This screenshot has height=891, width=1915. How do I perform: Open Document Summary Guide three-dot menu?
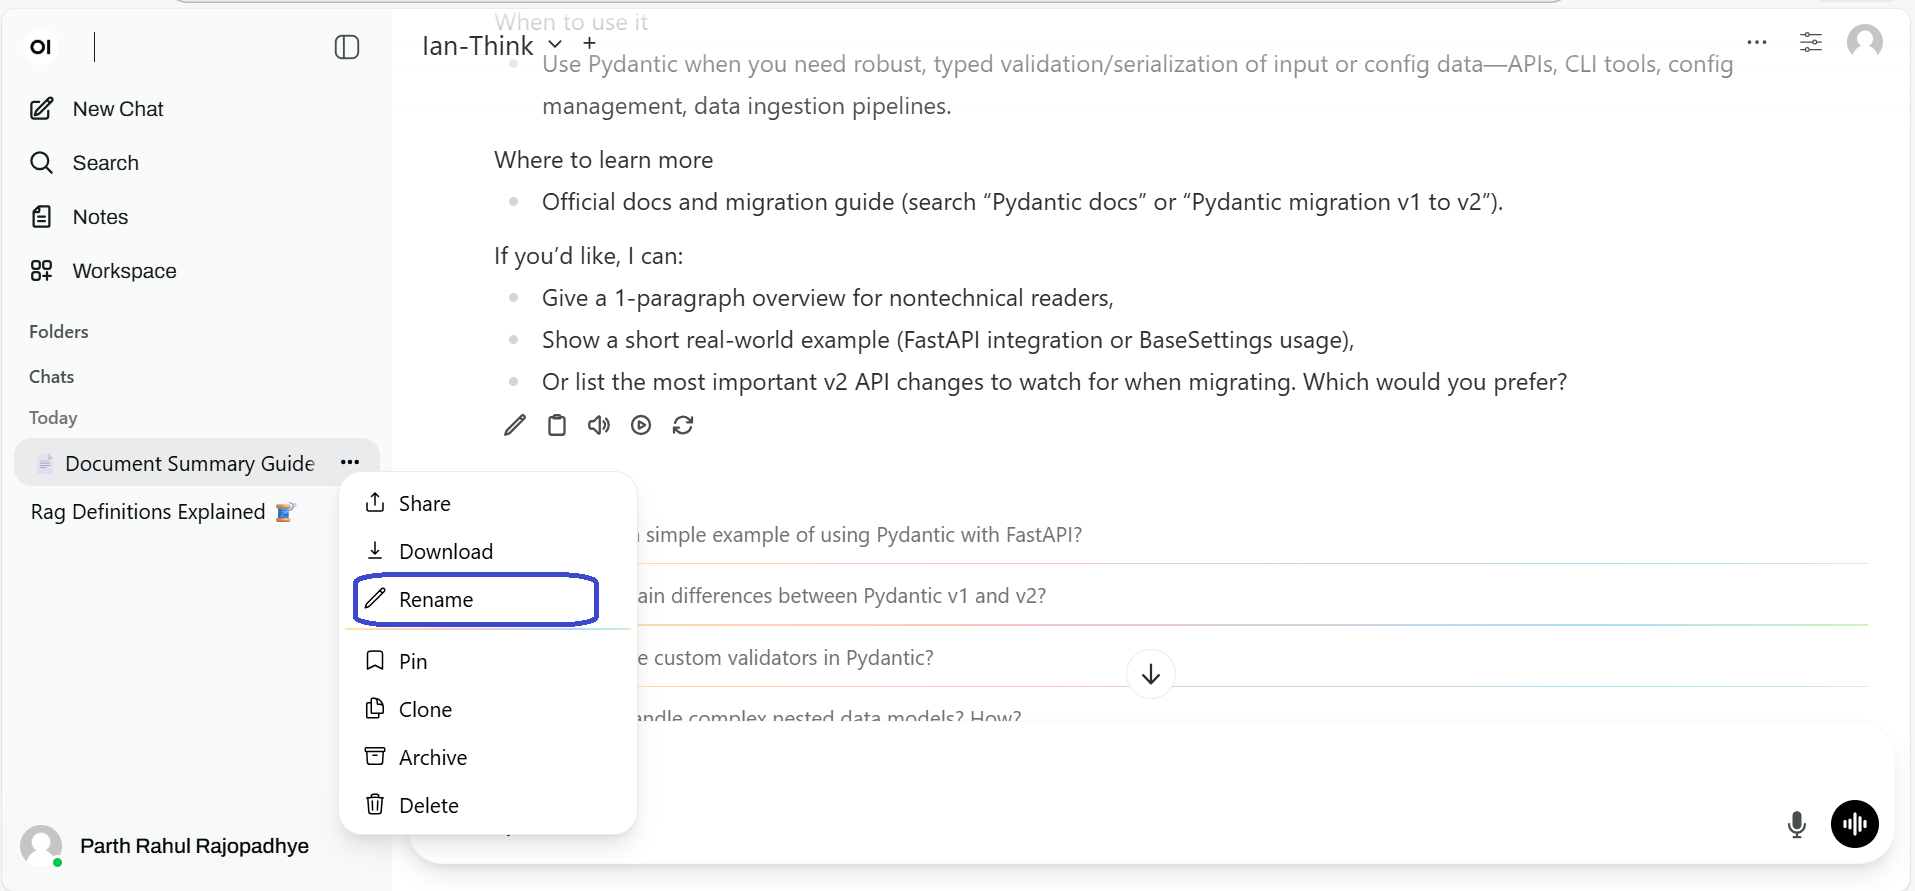[350, 462]
